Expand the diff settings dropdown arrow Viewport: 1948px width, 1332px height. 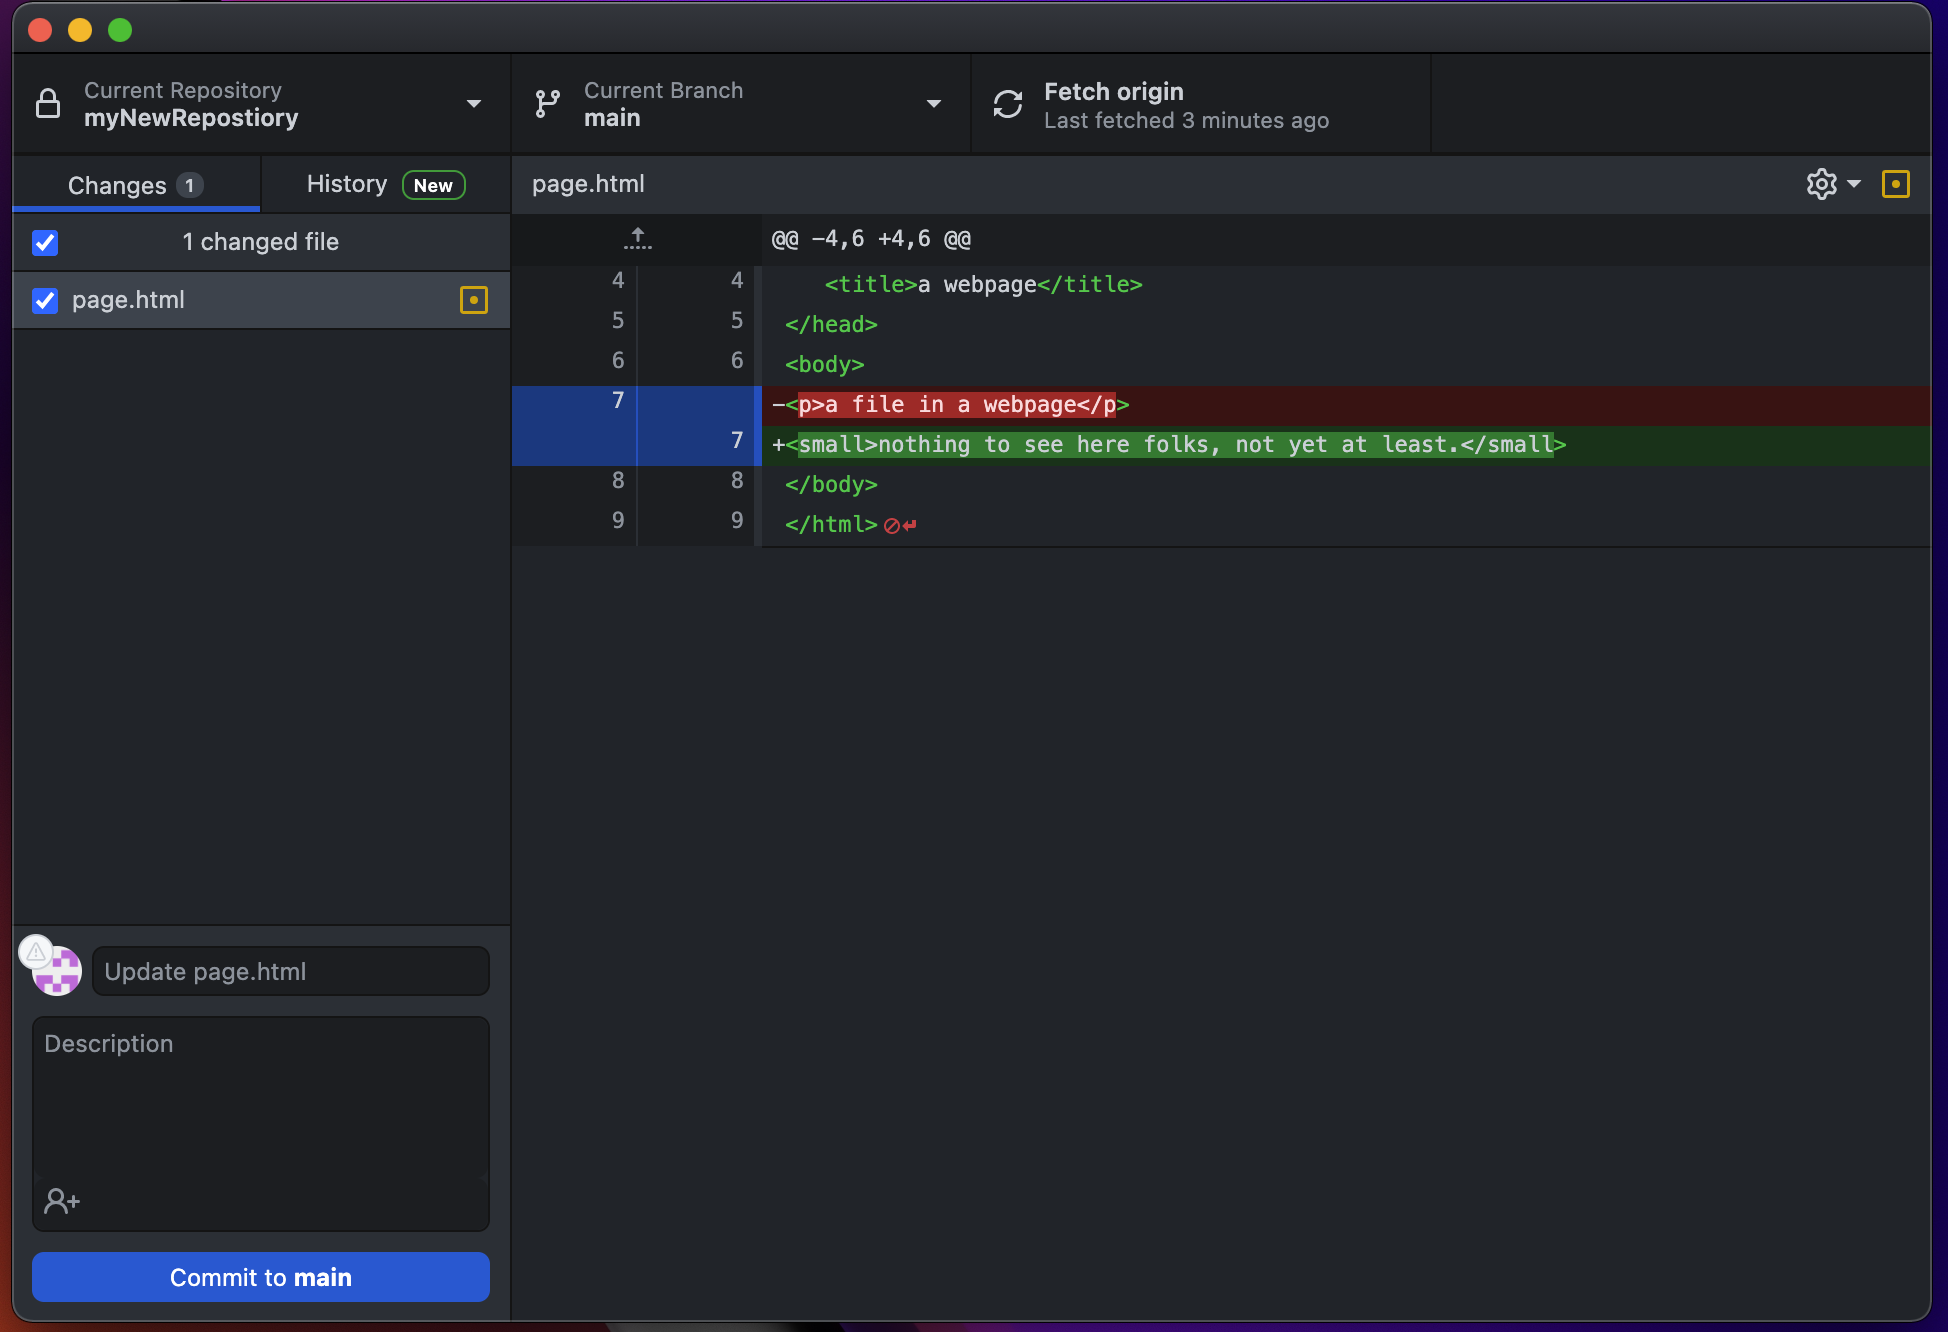click(1854, 184)
